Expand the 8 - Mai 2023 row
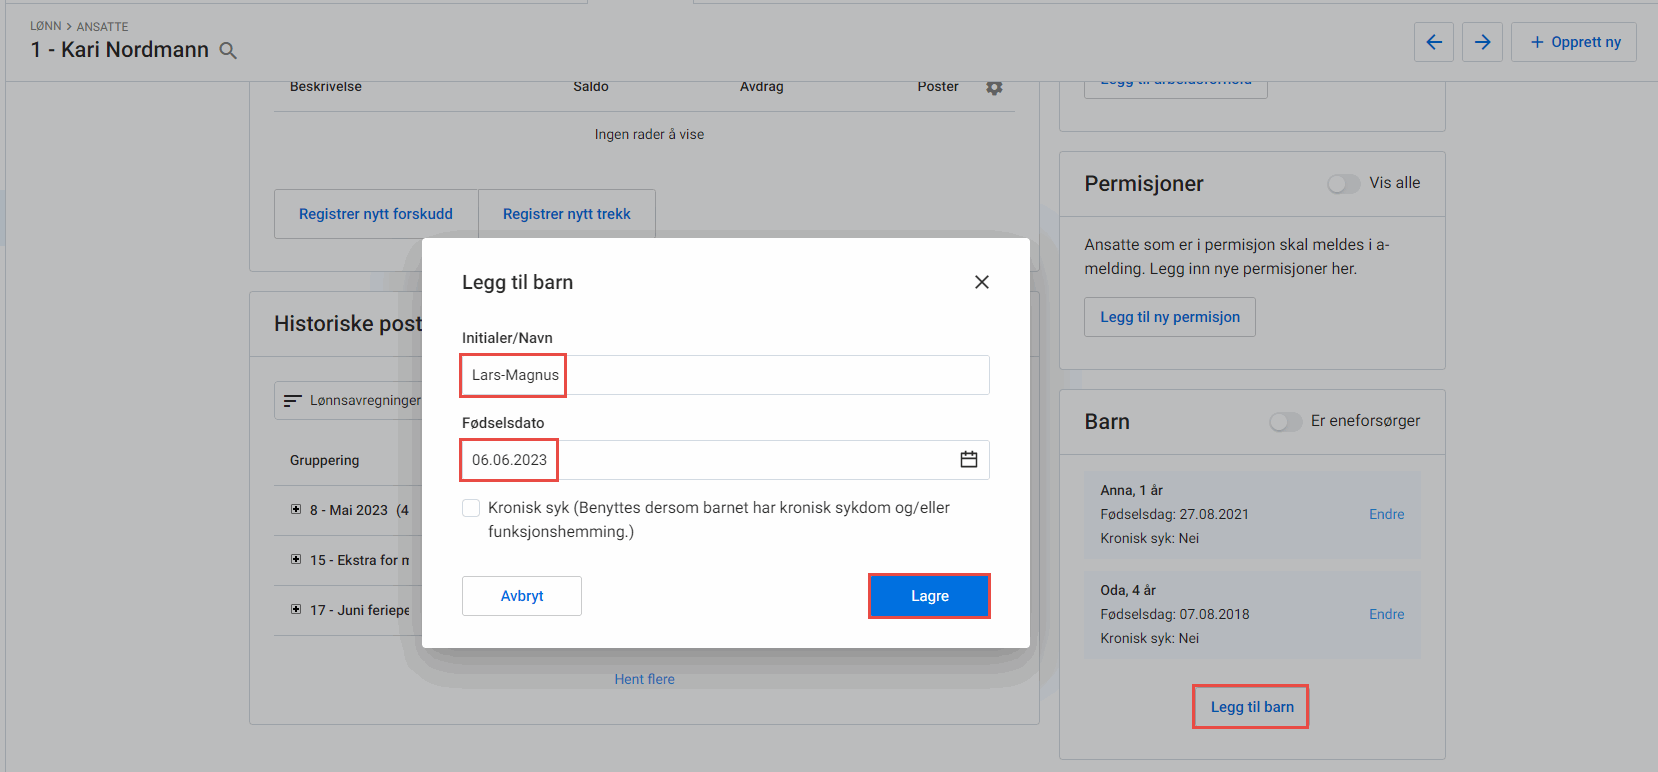The image size is (1658, 772). (296, 510)
